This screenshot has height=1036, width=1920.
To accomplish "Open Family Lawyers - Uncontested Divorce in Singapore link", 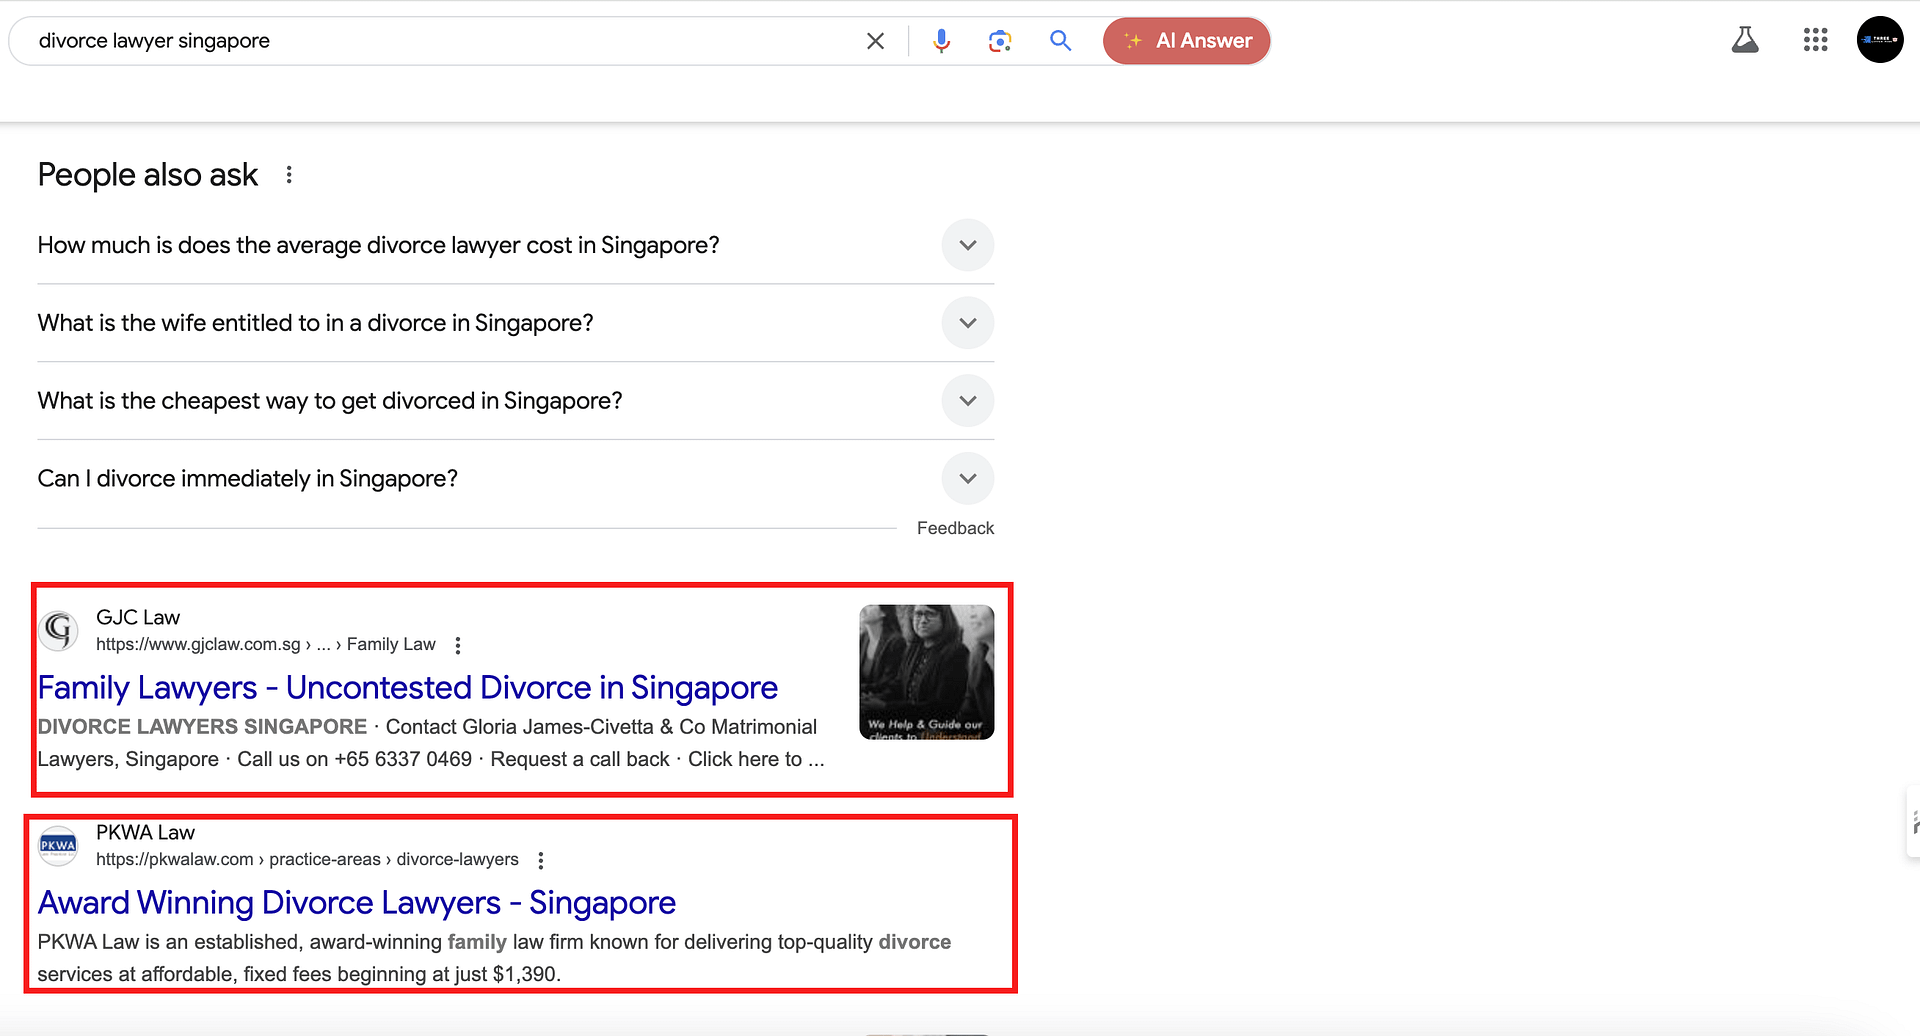I will 408,688.
